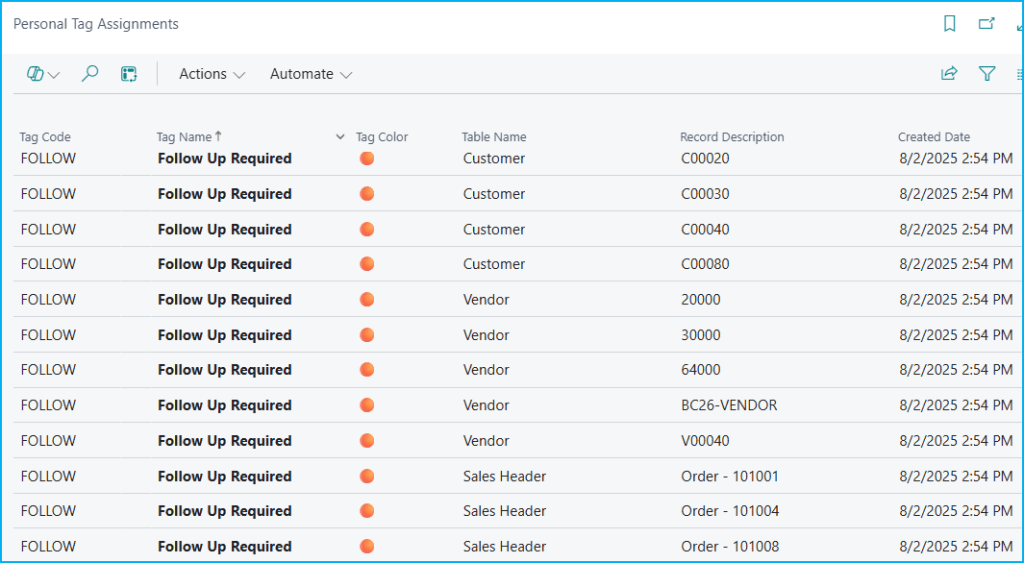Click the Table Name column header

(x=493, y=137)
